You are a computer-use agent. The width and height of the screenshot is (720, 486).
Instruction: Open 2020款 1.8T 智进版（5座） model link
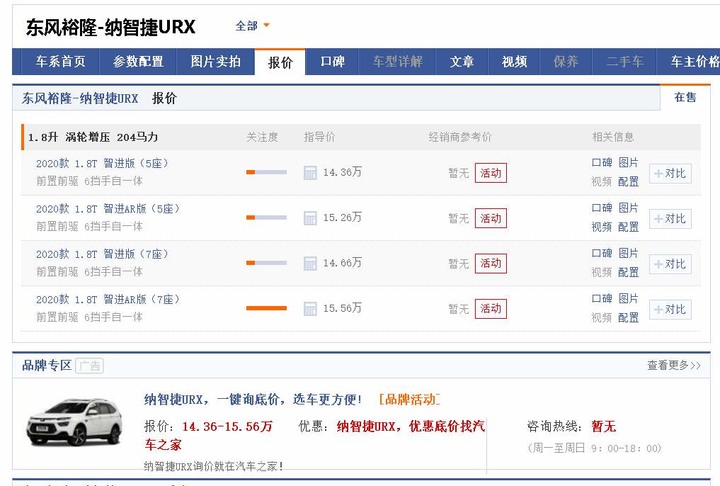point(102,164)
